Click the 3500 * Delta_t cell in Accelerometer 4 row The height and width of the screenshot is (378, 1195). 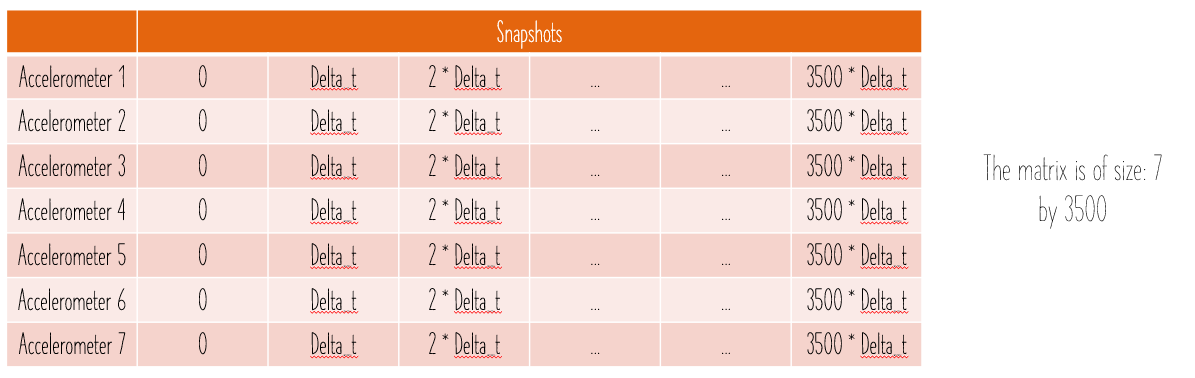[x=857, y=211]
